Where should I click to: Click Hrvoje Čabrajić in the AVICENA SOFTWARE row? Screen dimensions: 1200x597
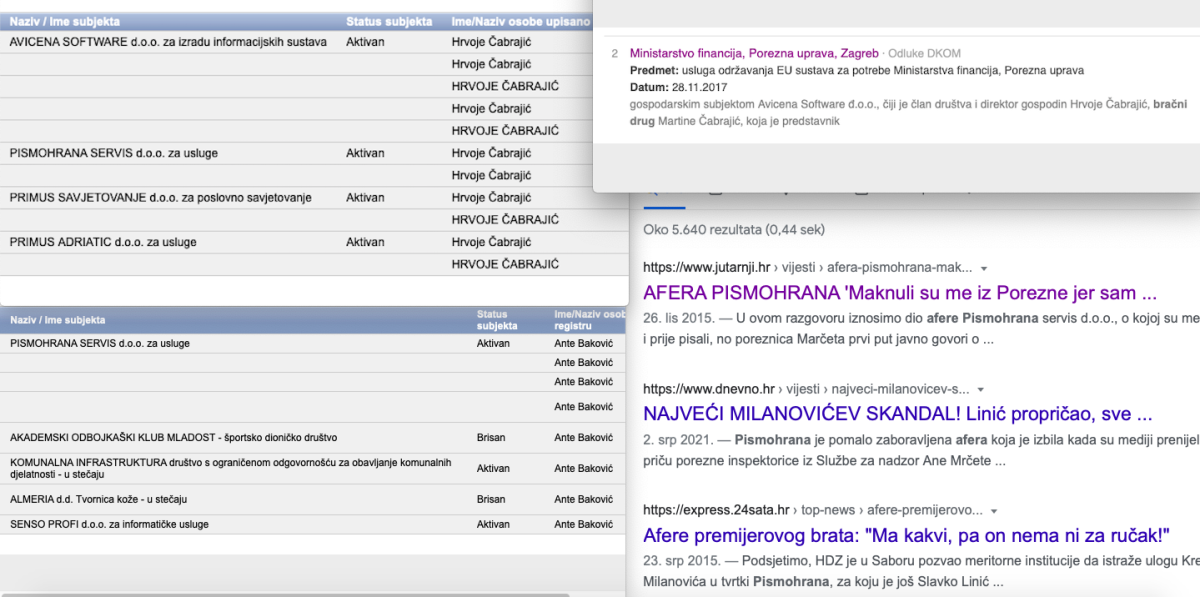tap(490, 42)
